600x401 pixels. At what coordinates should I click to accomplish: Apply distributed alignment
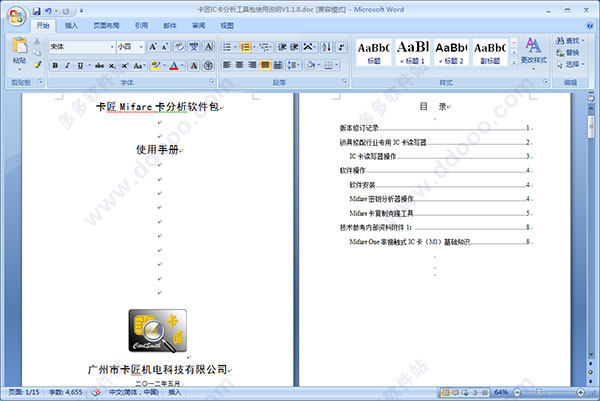(x=278, y=65)
